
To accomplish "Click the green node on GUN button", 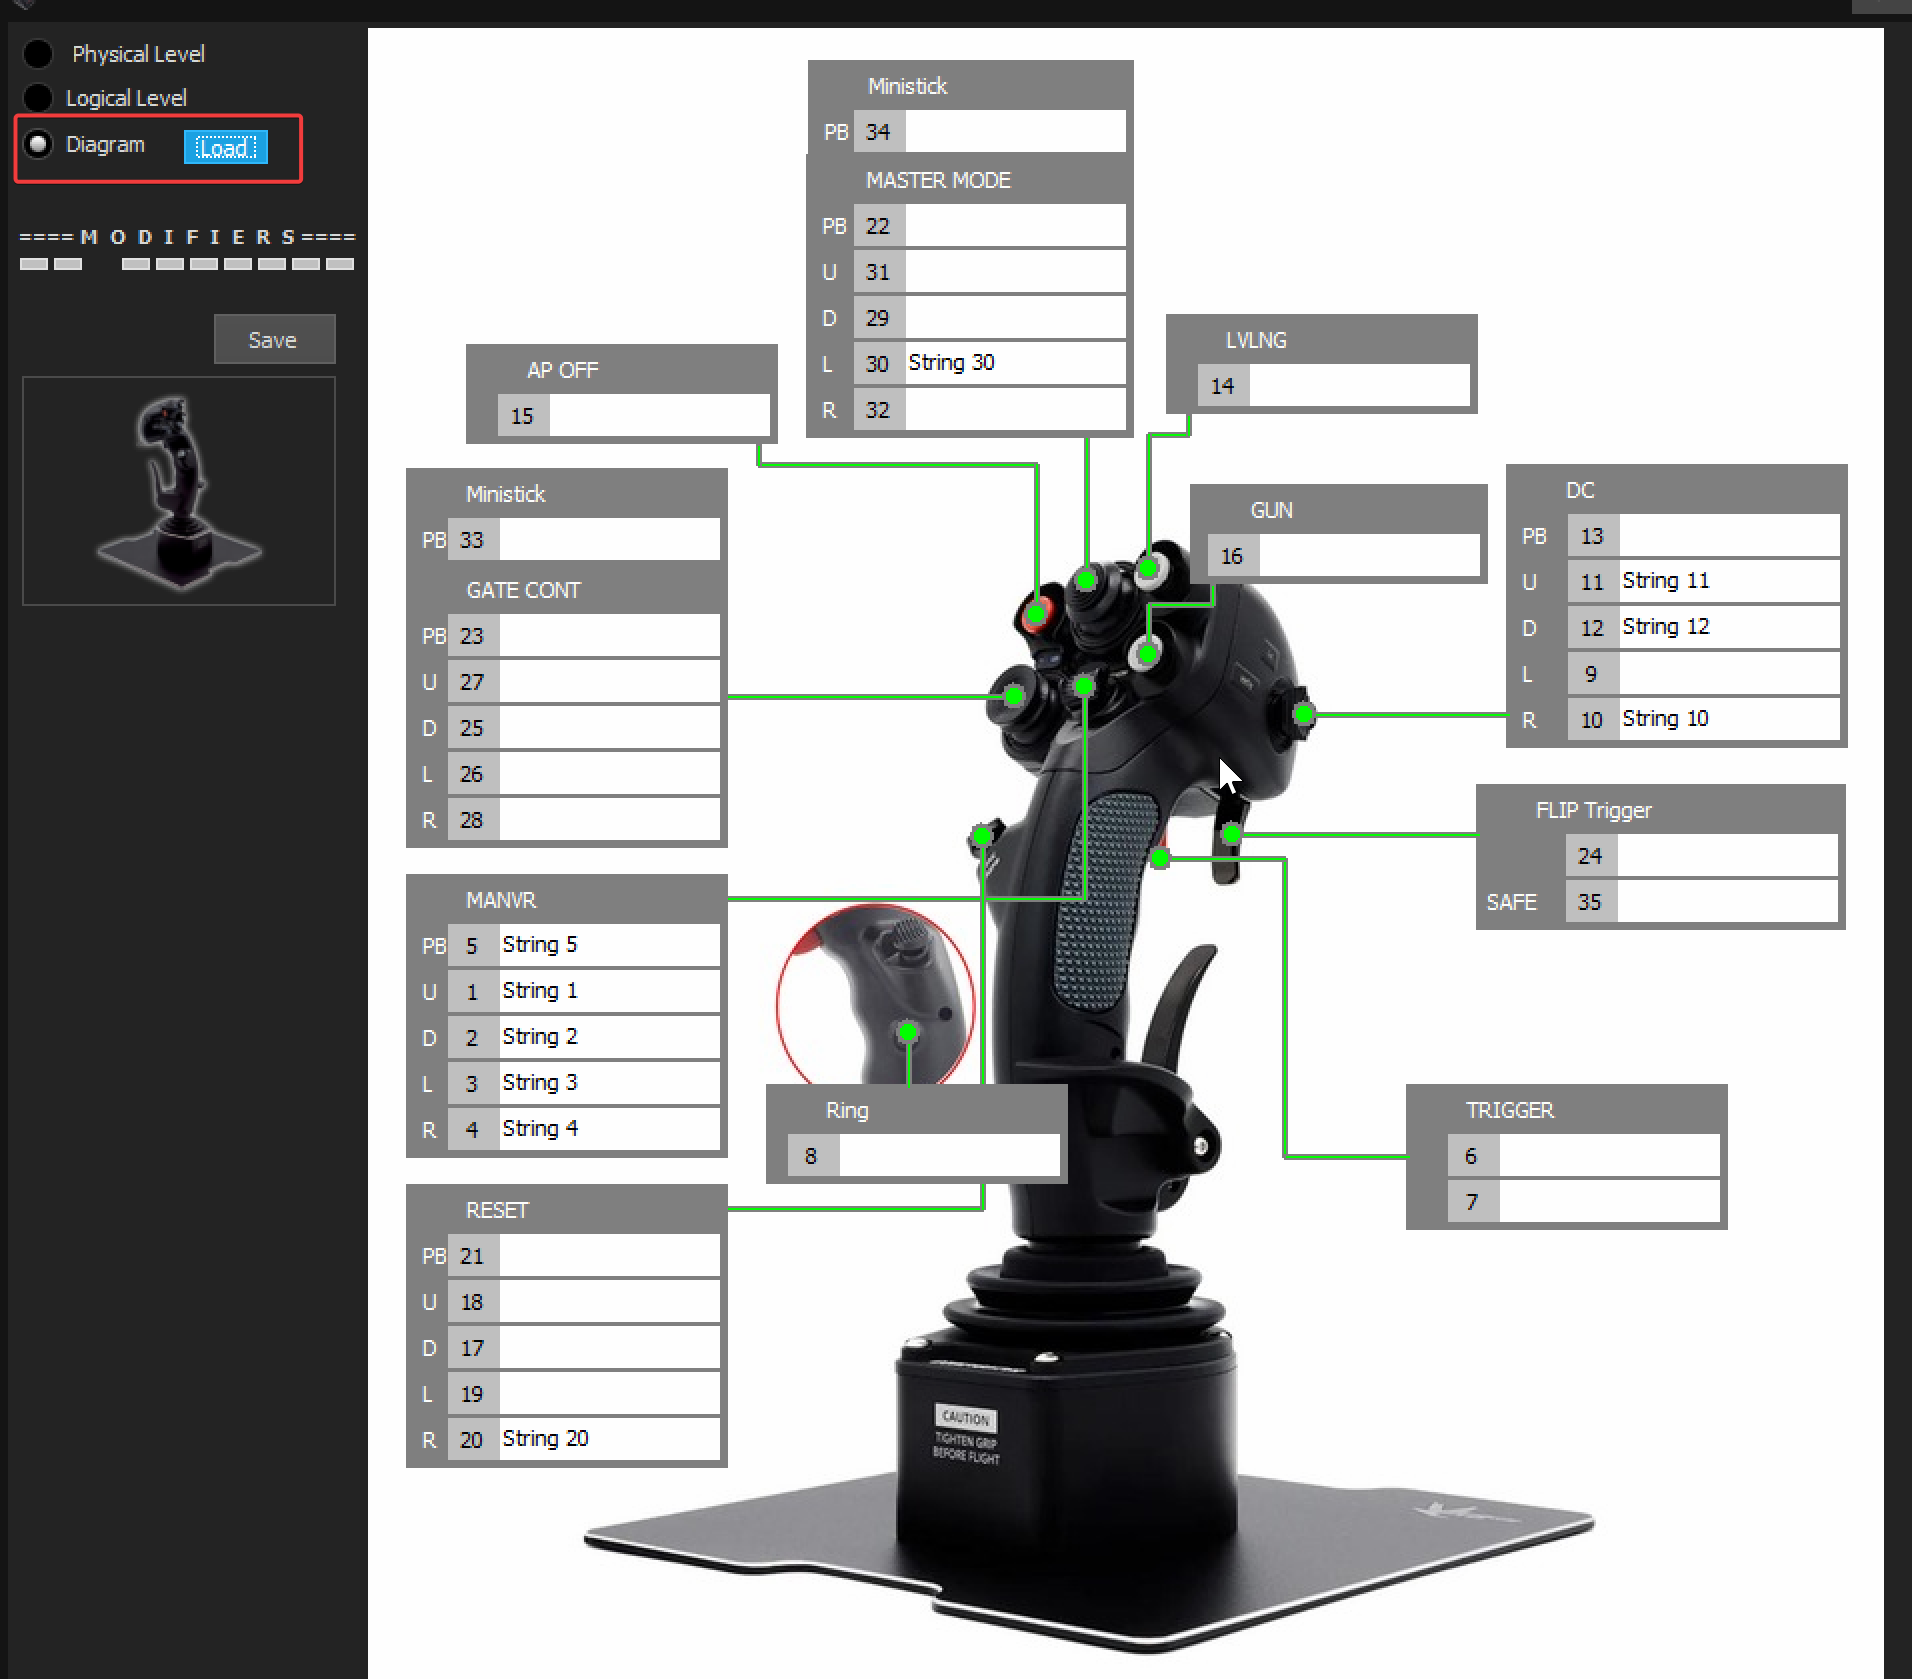I will pos(1148,654).
